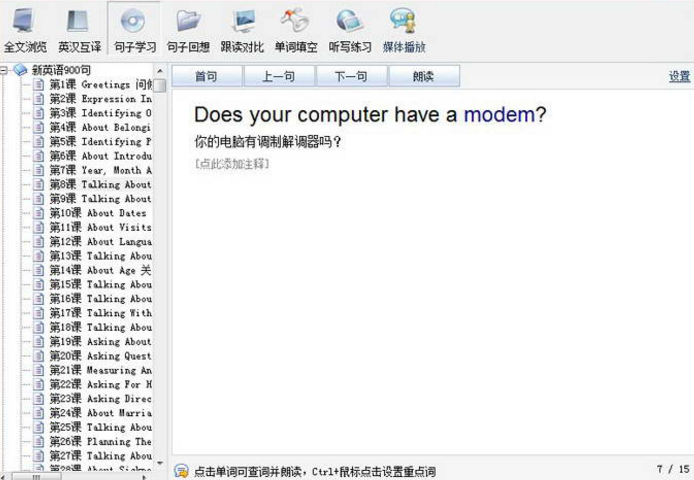Select the 英汉互译 translation tool
Image resolution: width=694 pixels, height=480 pixels.
79,30
